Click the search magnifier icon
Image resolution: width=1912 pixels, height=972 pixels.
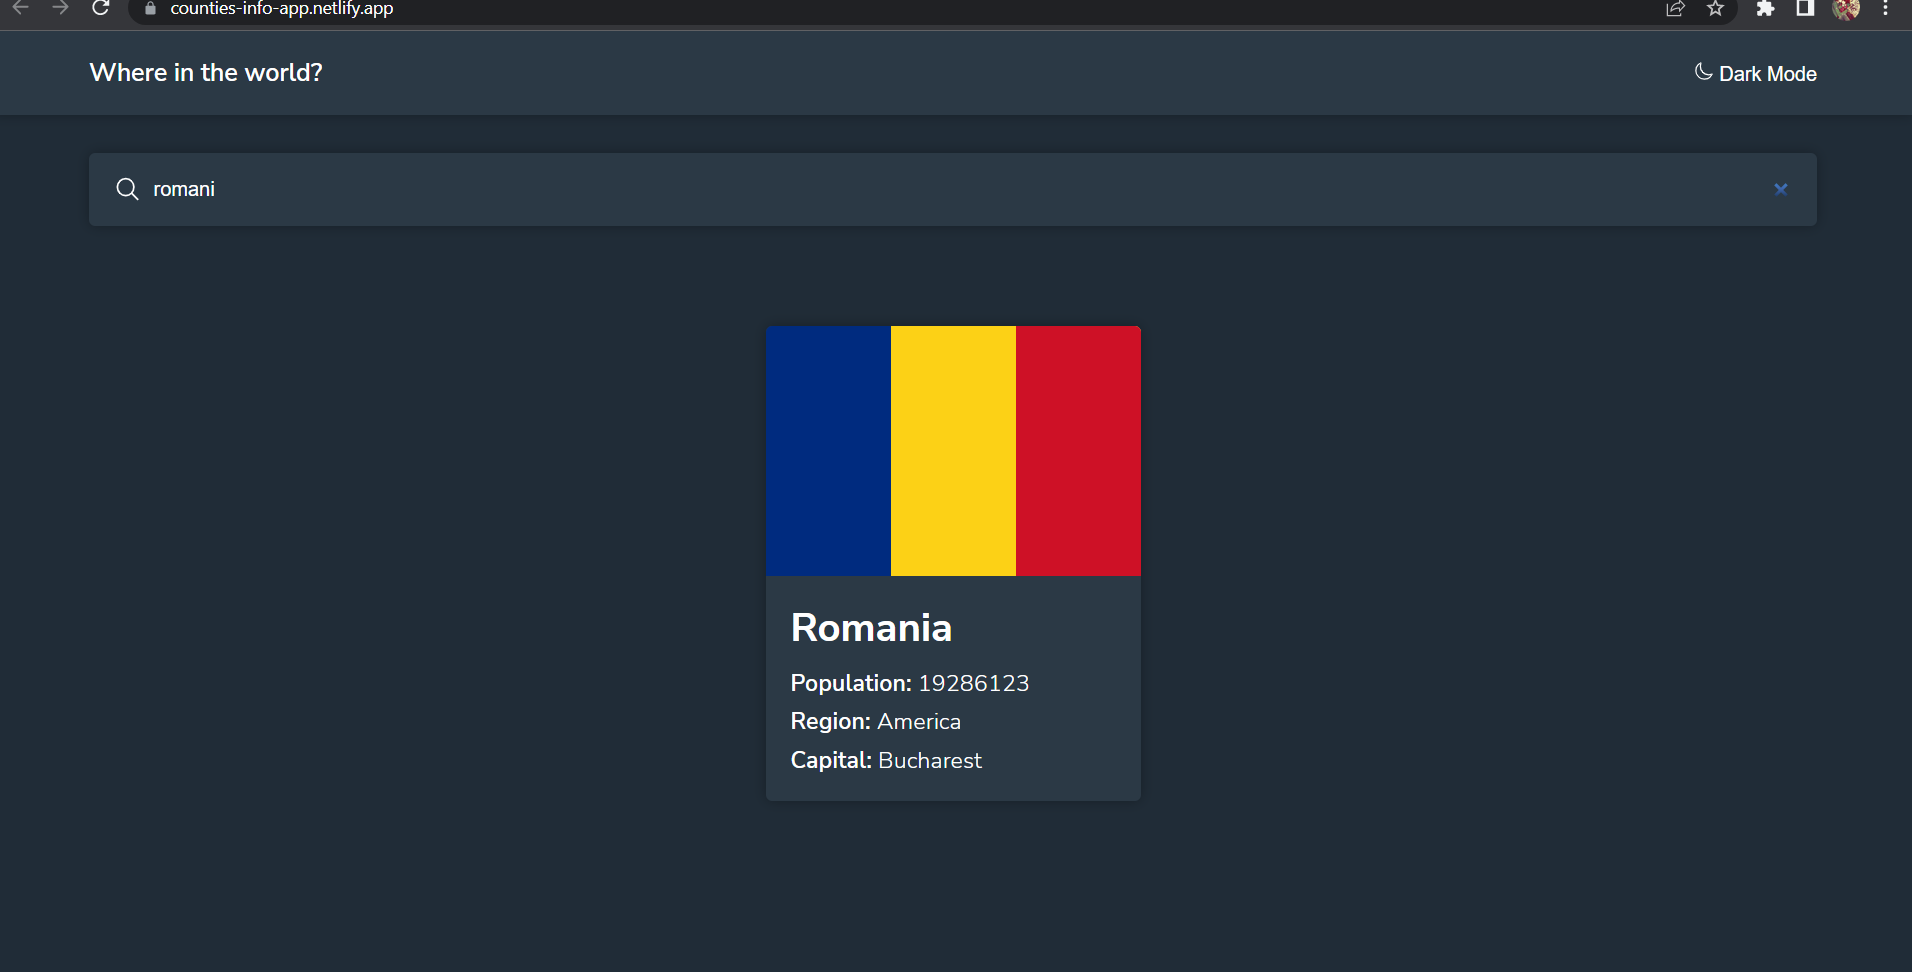click(x=127, y=189)
